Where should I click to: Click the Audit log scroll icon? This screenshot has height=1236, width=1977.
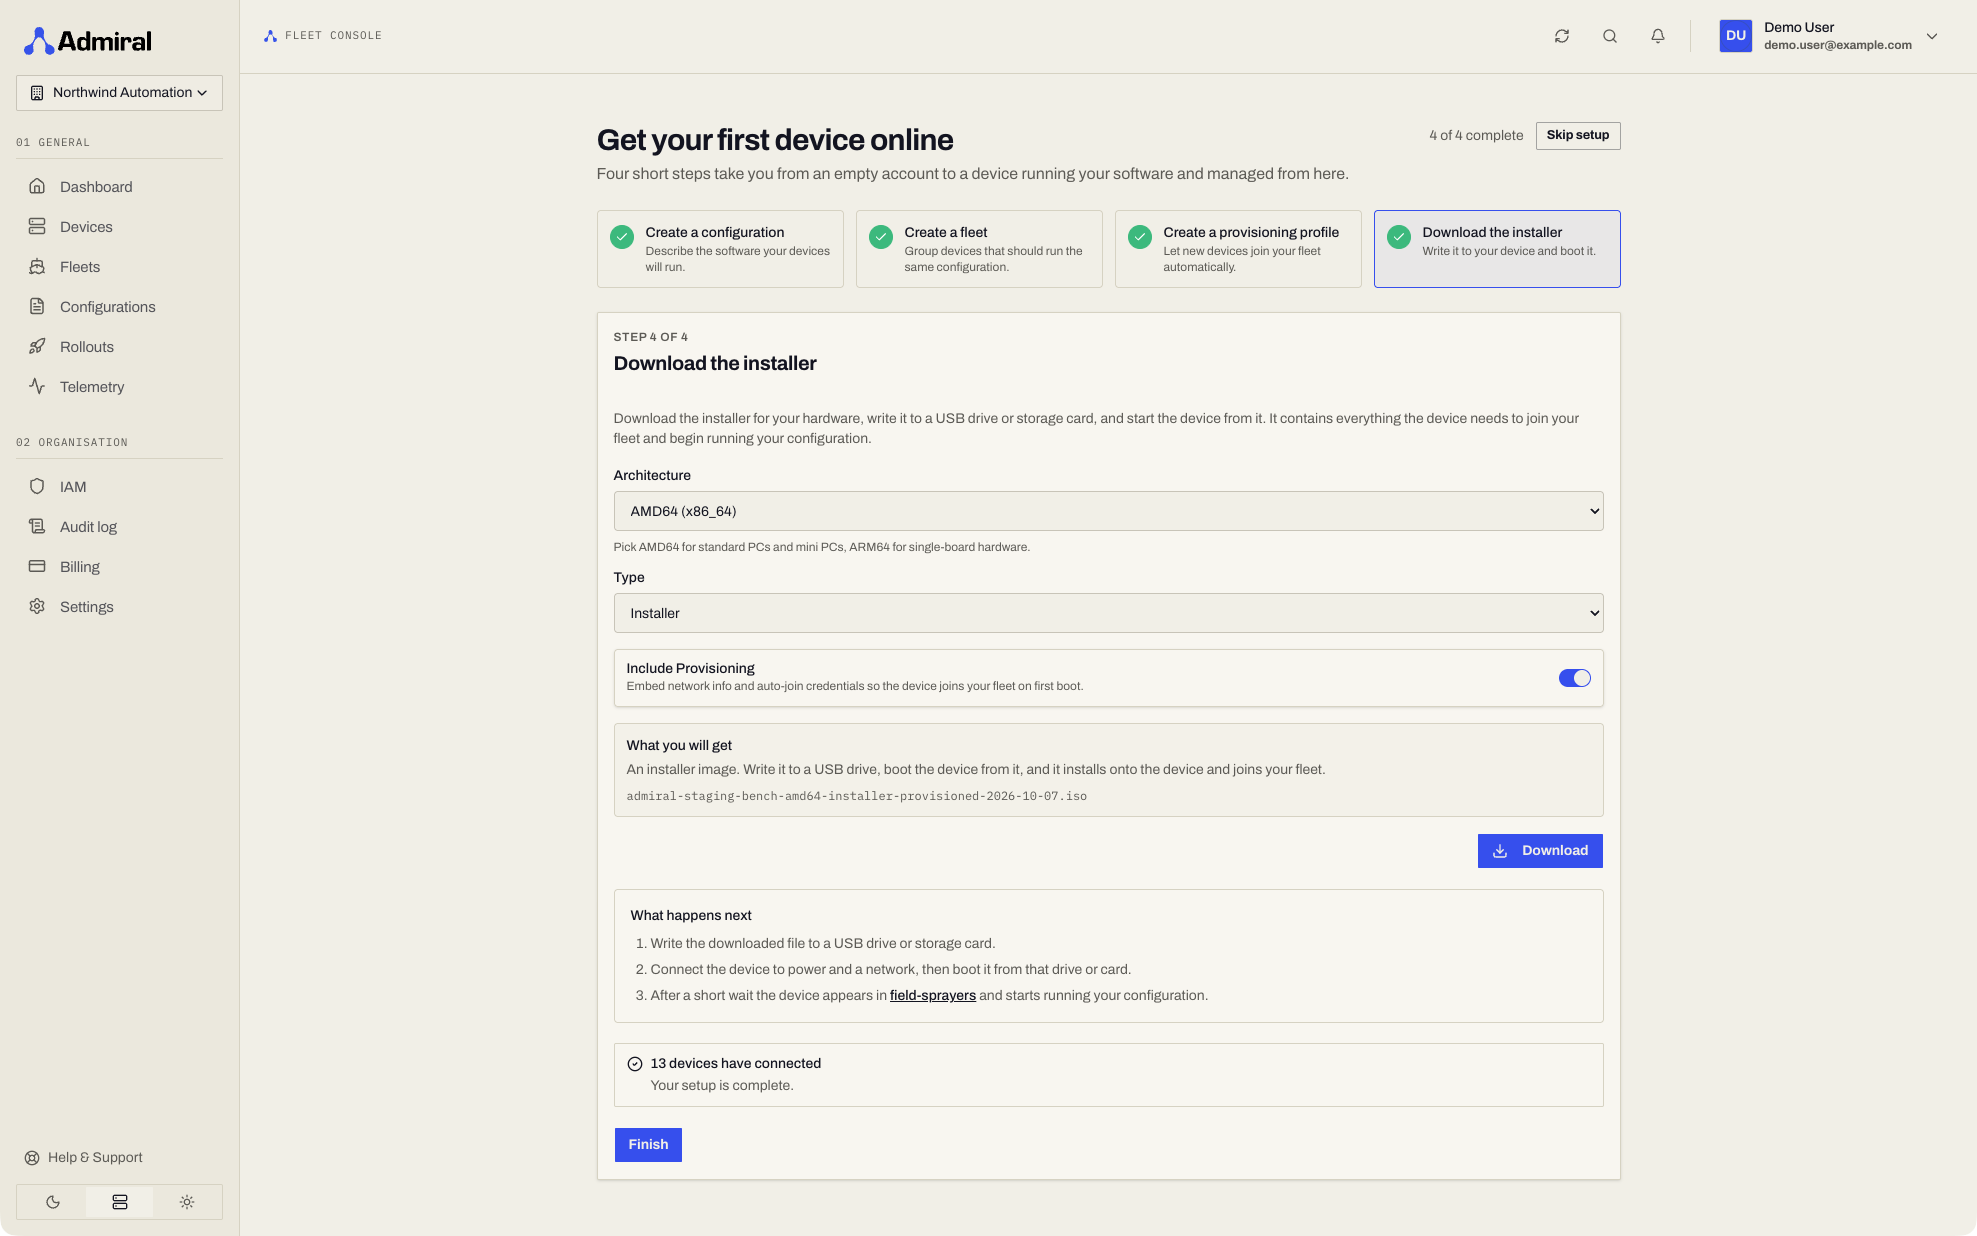[x=37, y=526]
